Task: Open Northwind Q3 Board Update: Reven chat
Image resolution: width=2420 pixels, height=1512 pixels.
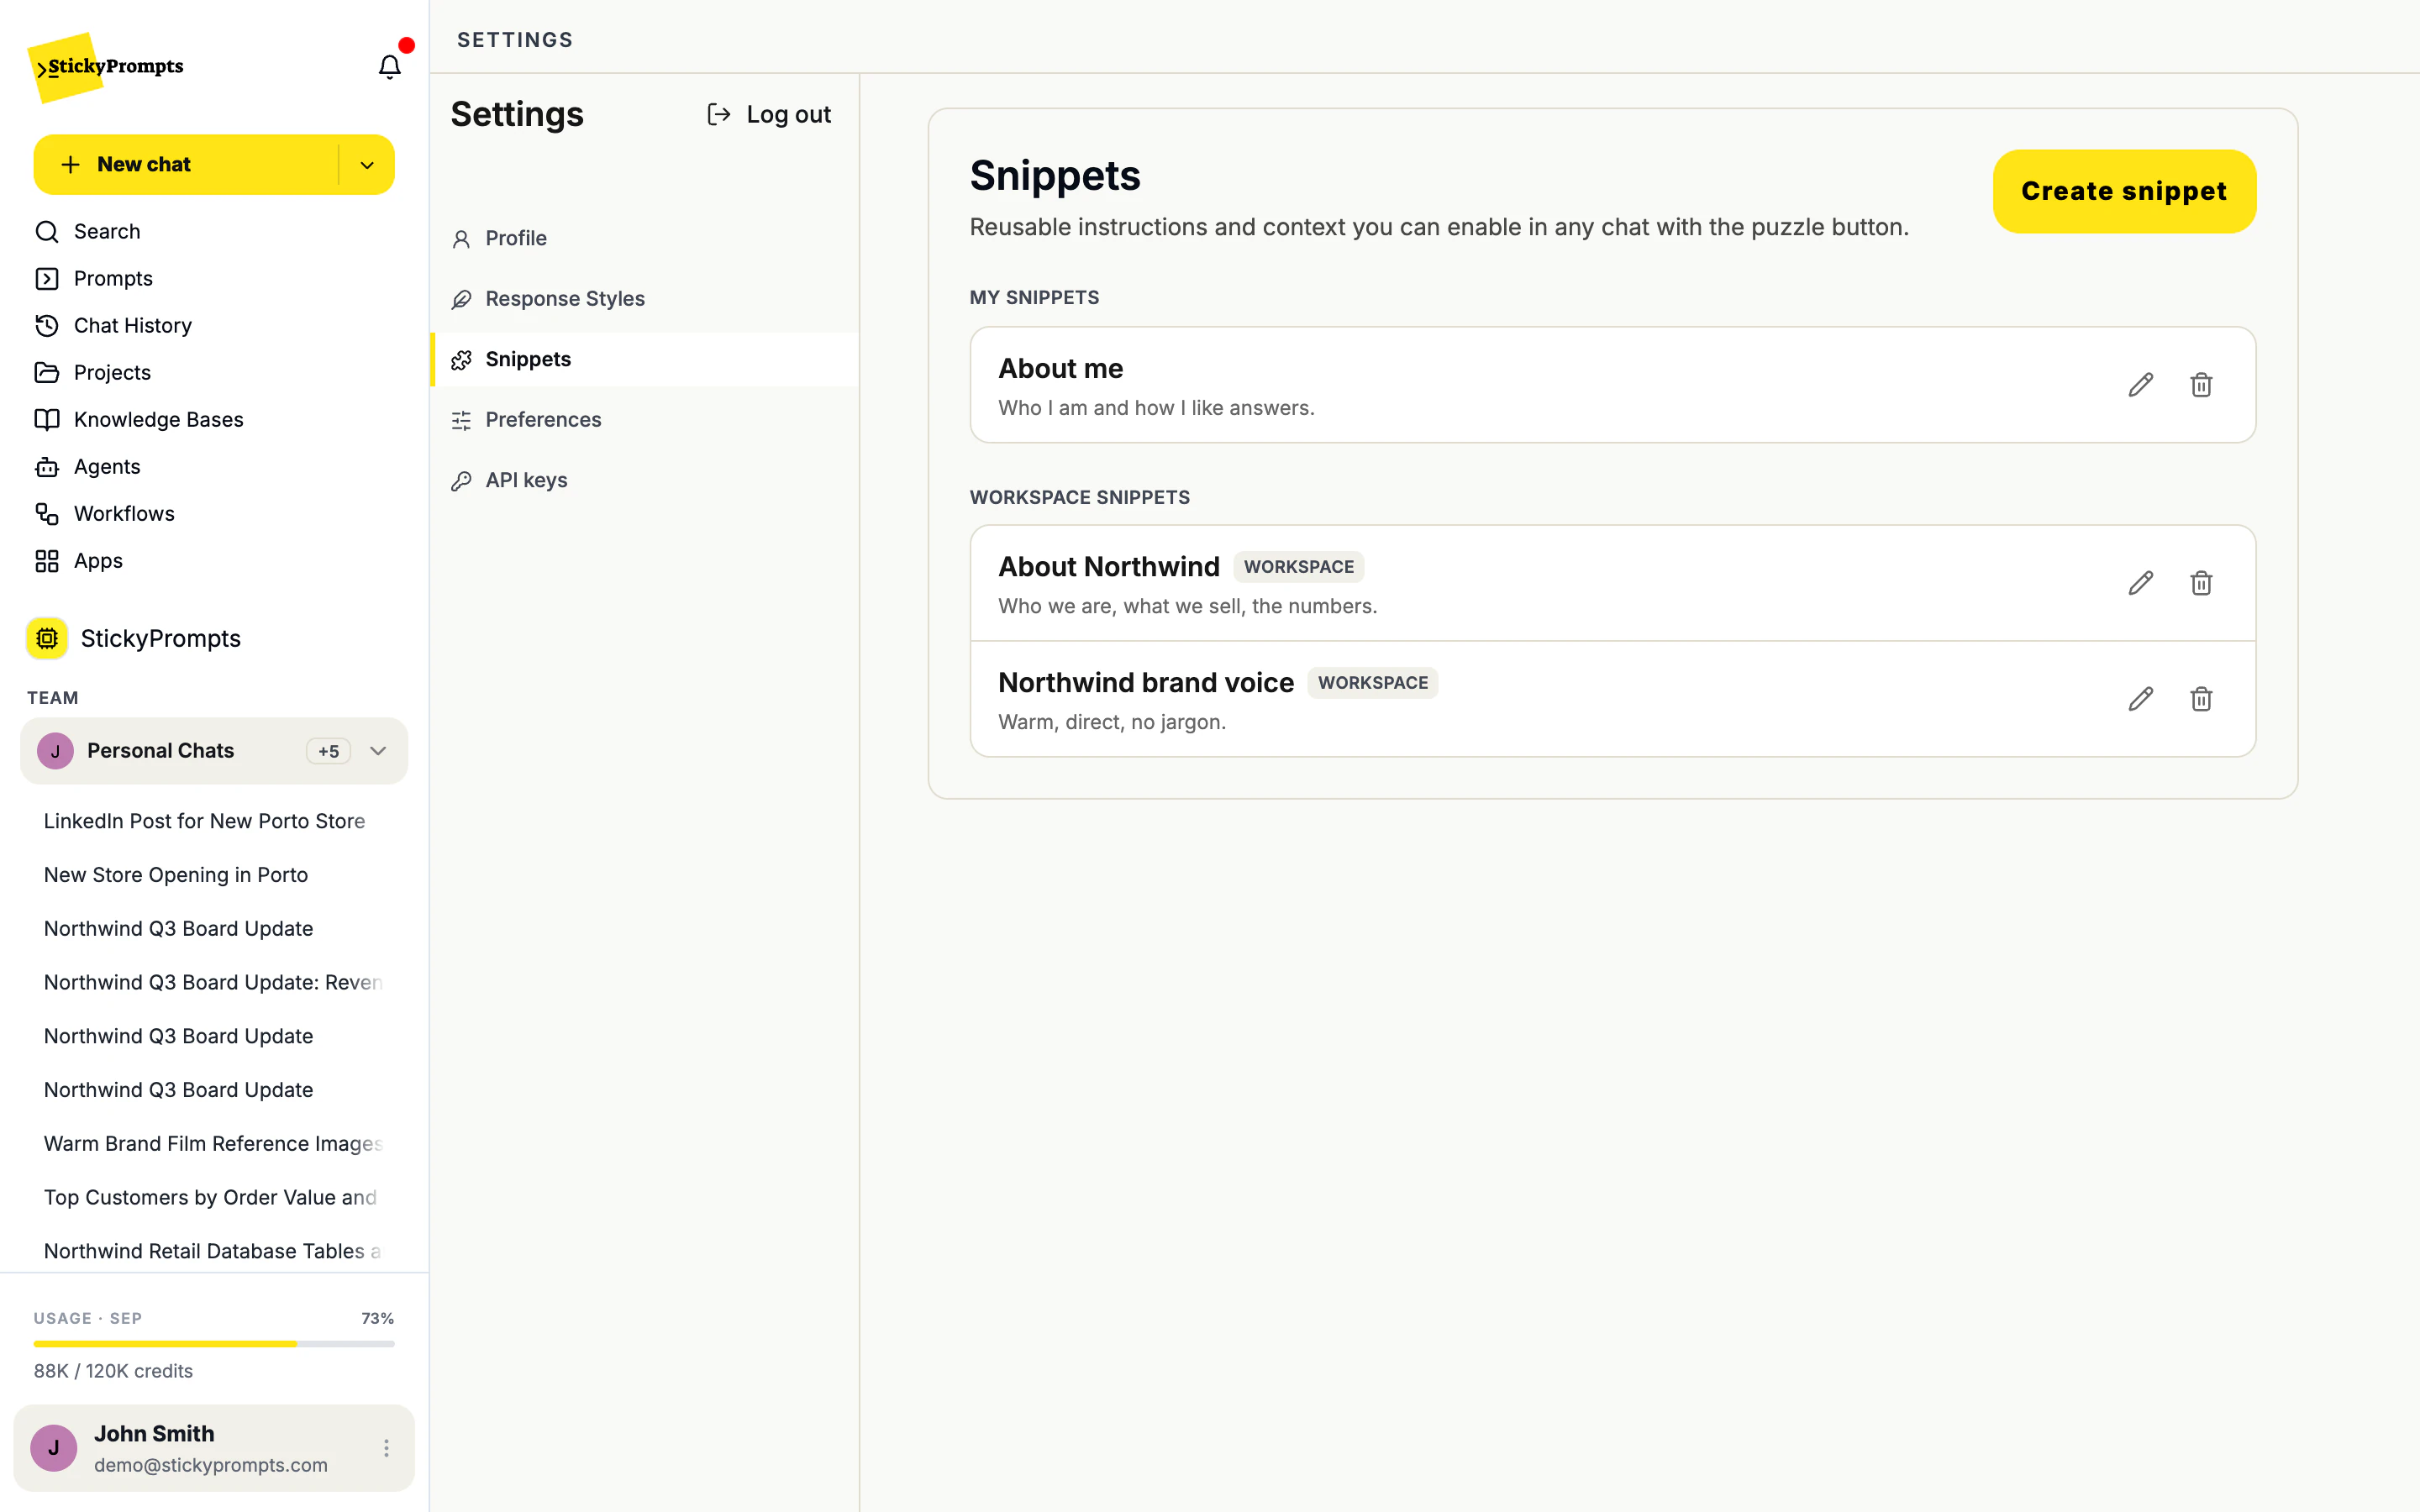Action: 213,983
